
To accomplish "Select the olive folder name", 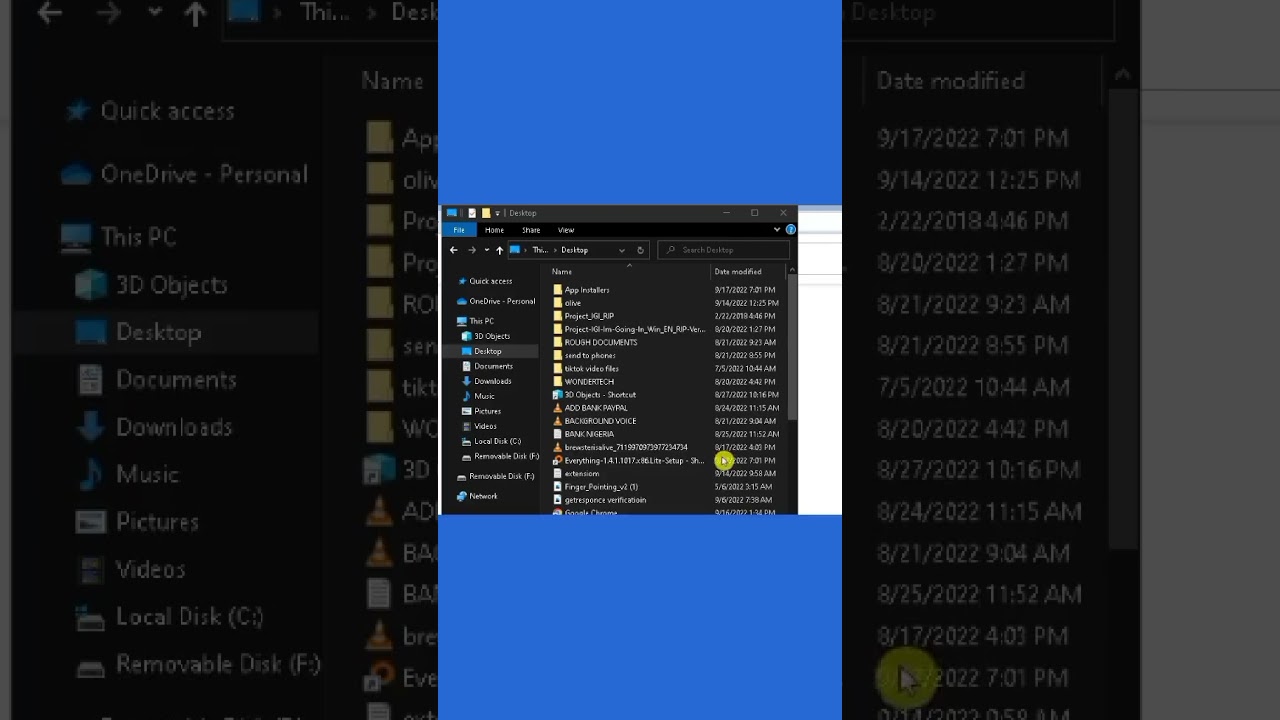I will pyautogui.click(x=573, y=303).
